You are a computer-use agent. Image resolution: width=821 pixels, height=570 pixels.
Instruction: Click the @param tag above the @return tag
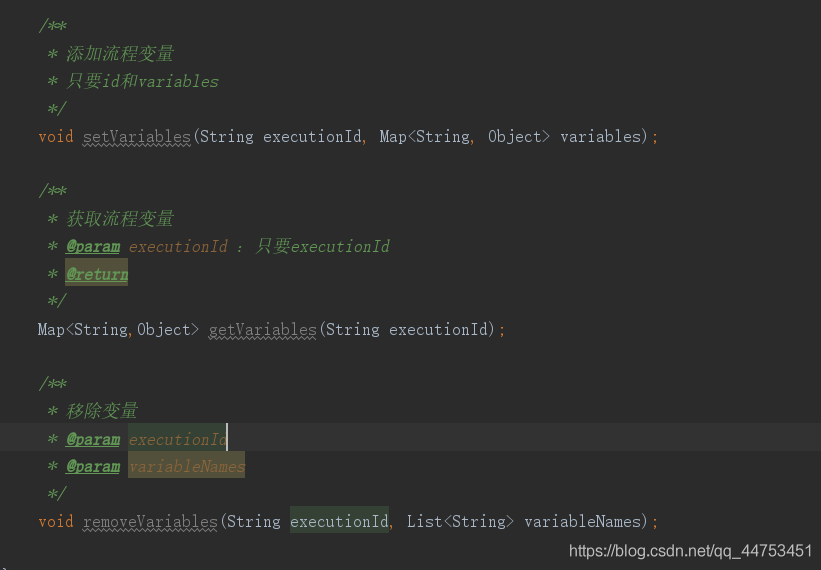(x=93, y=246)
